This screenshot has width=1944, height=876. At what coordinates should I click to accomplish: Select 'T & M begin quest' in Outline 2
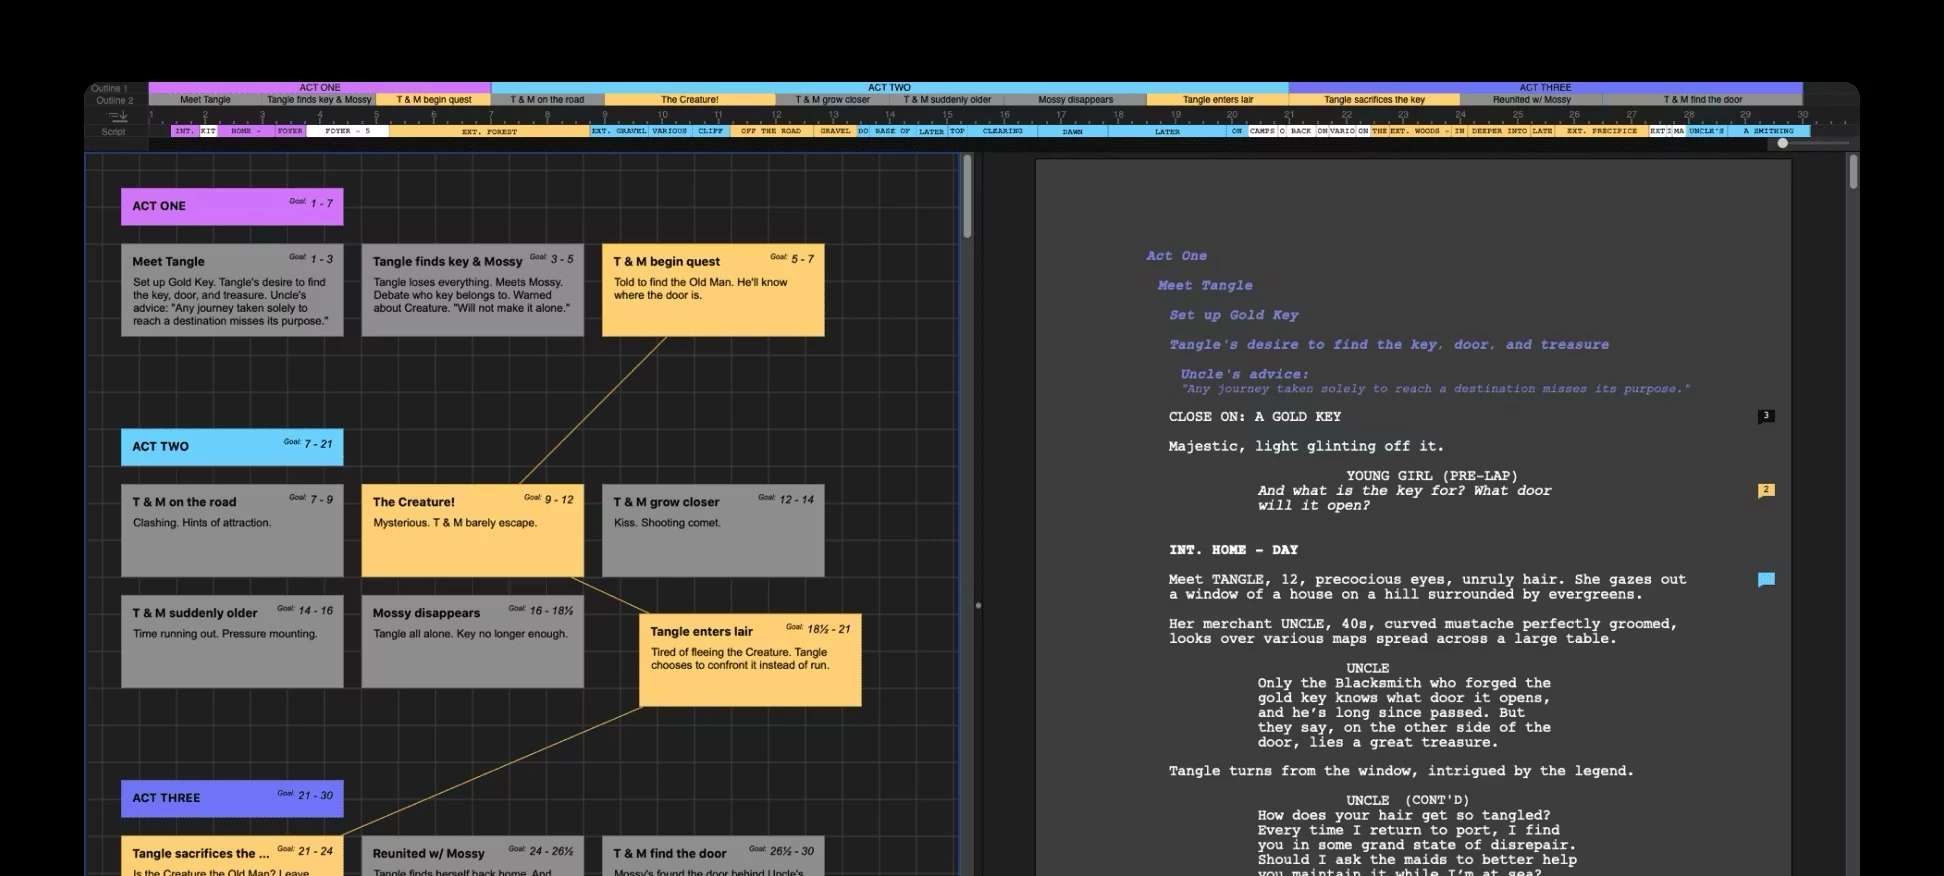[x=434, y=100]
